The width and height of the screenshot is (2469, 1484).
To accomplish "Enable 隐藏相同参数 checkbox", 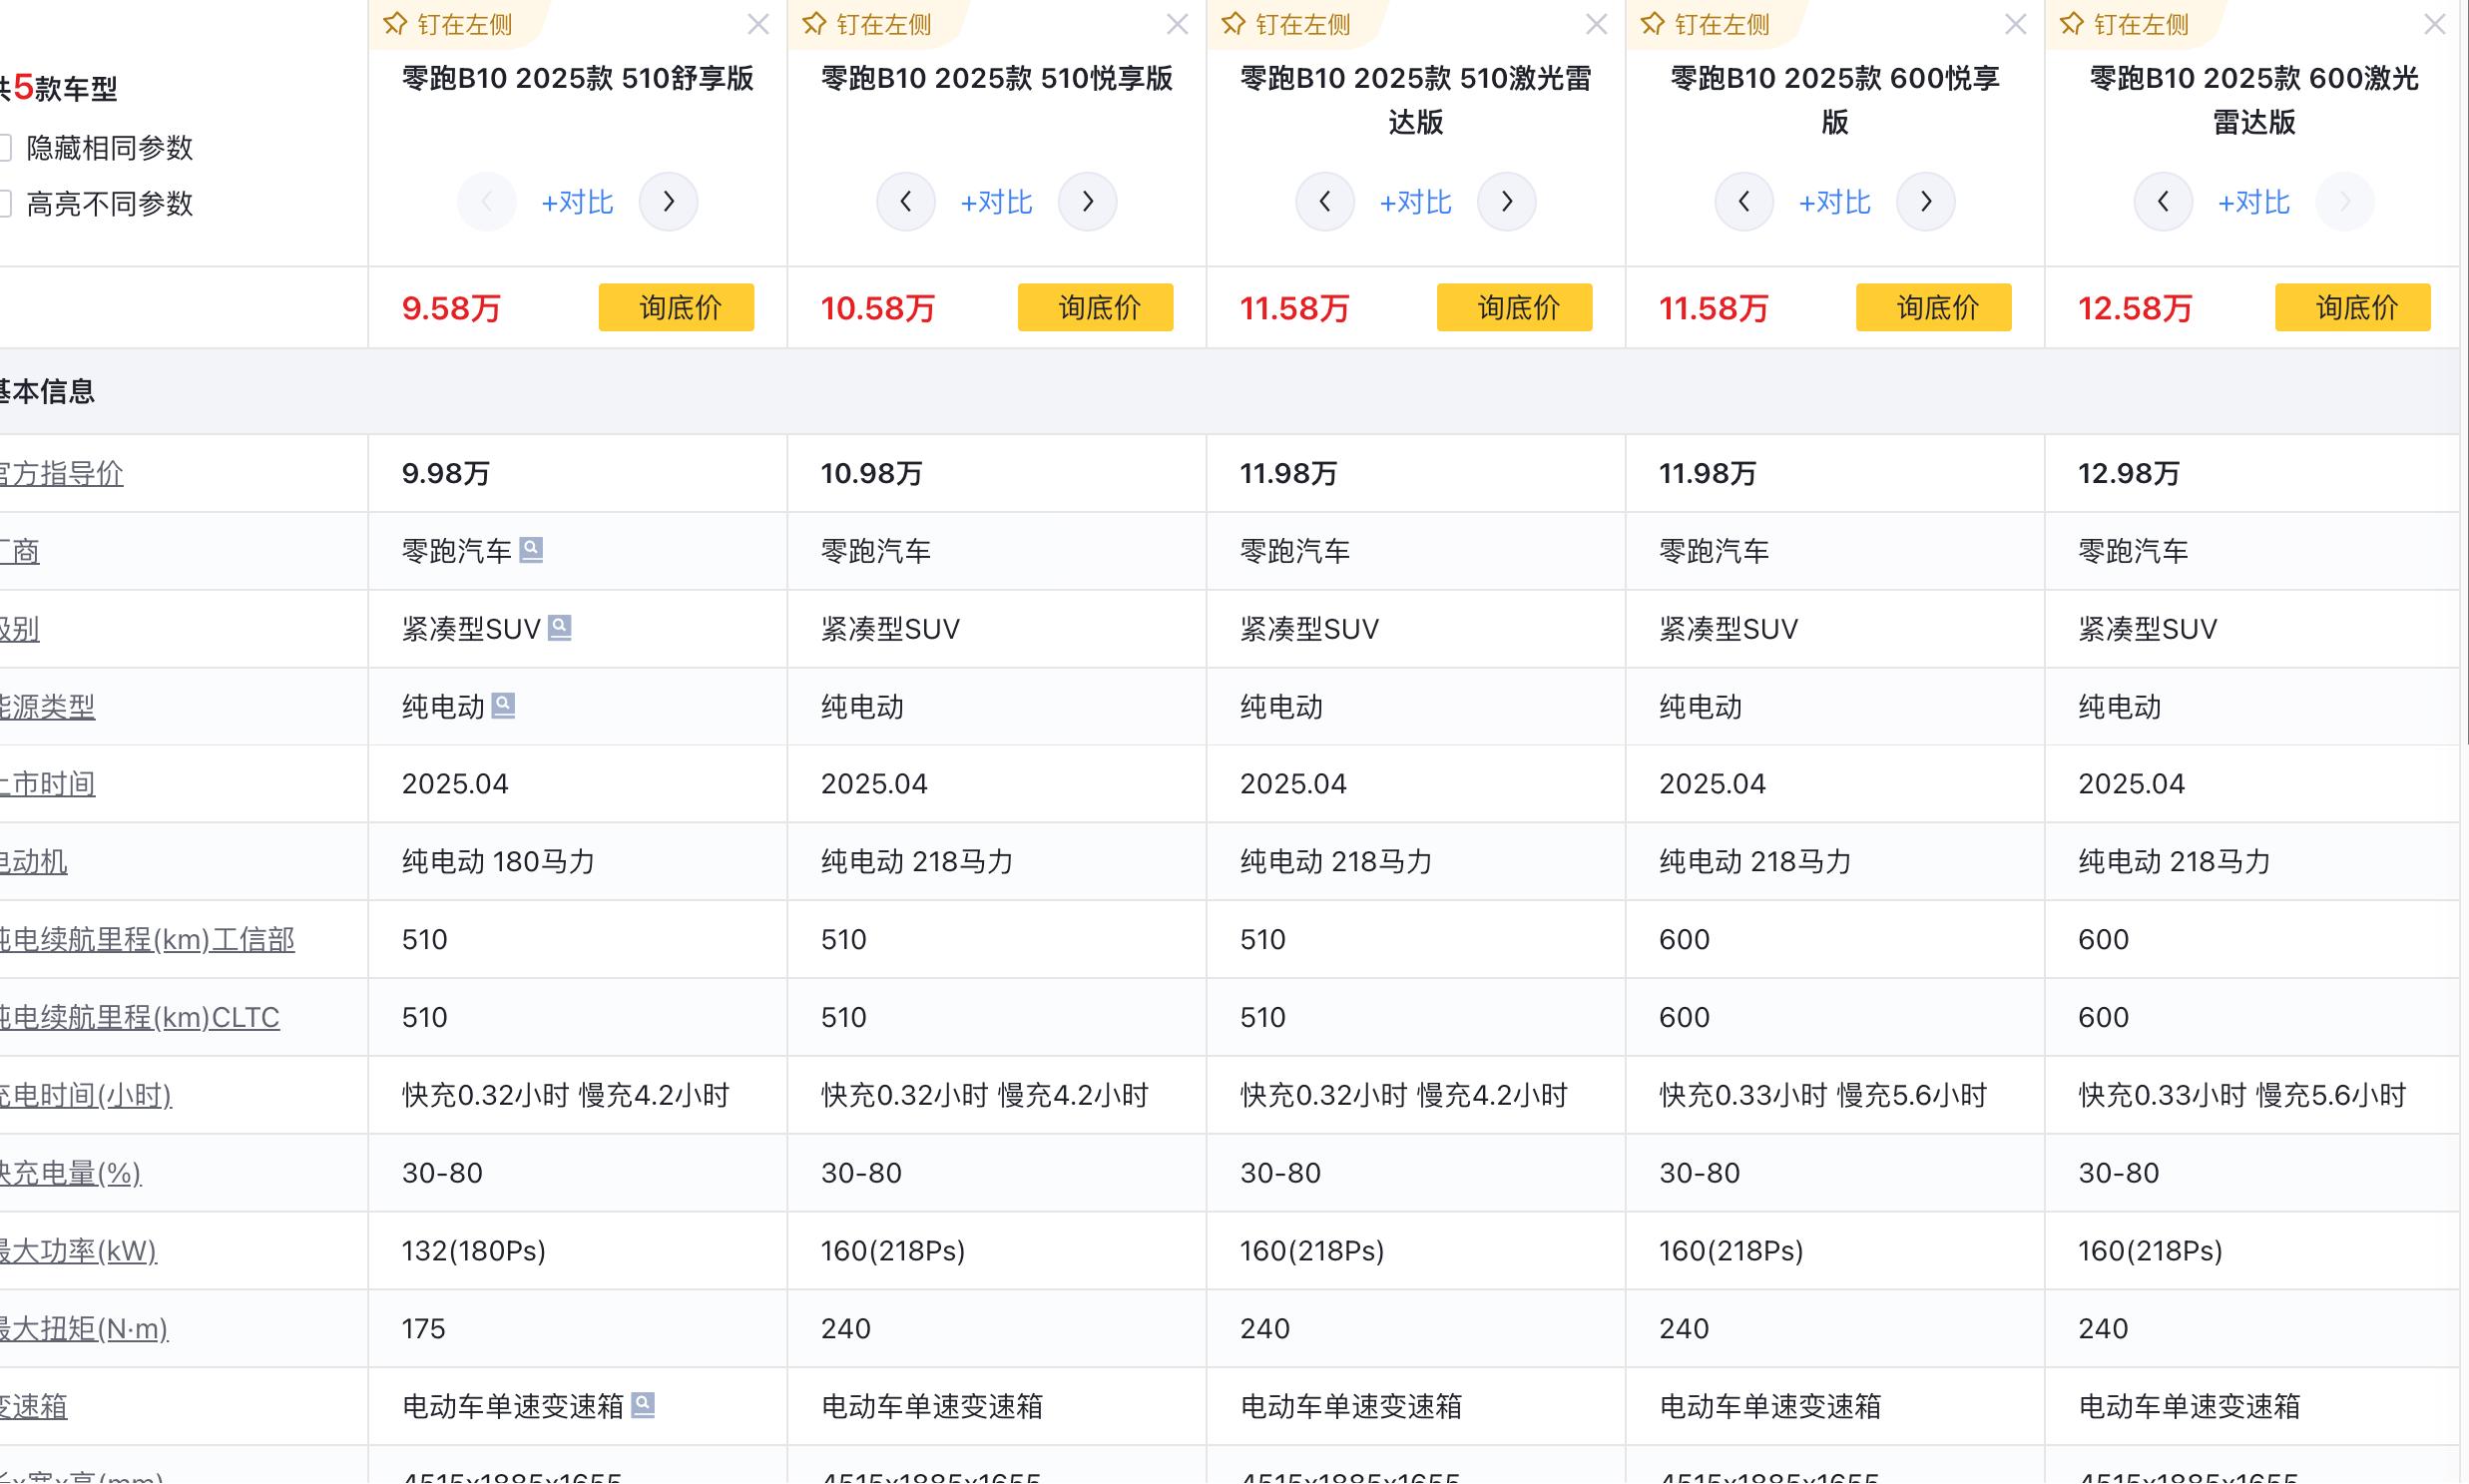I will 6,148.
